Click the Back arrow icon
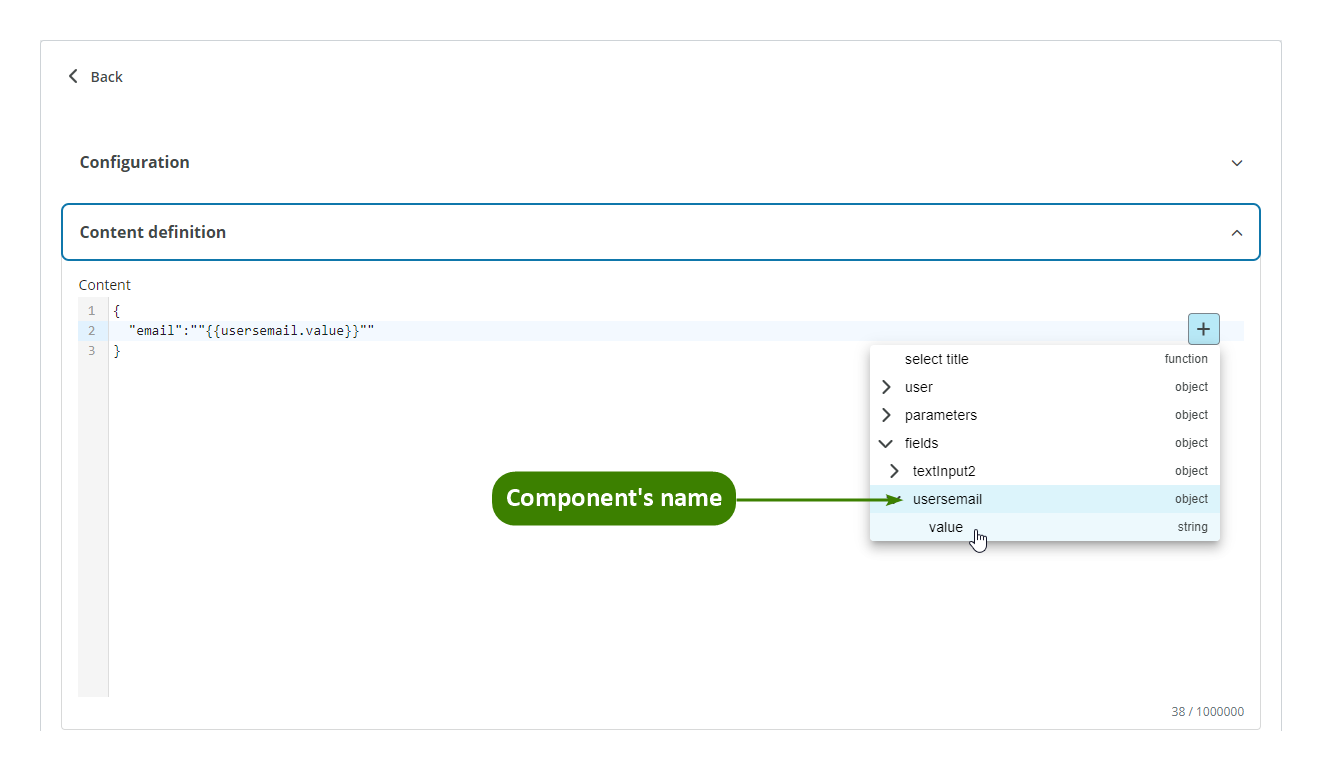The image size is (1322, 771). [x=73, y=77]
